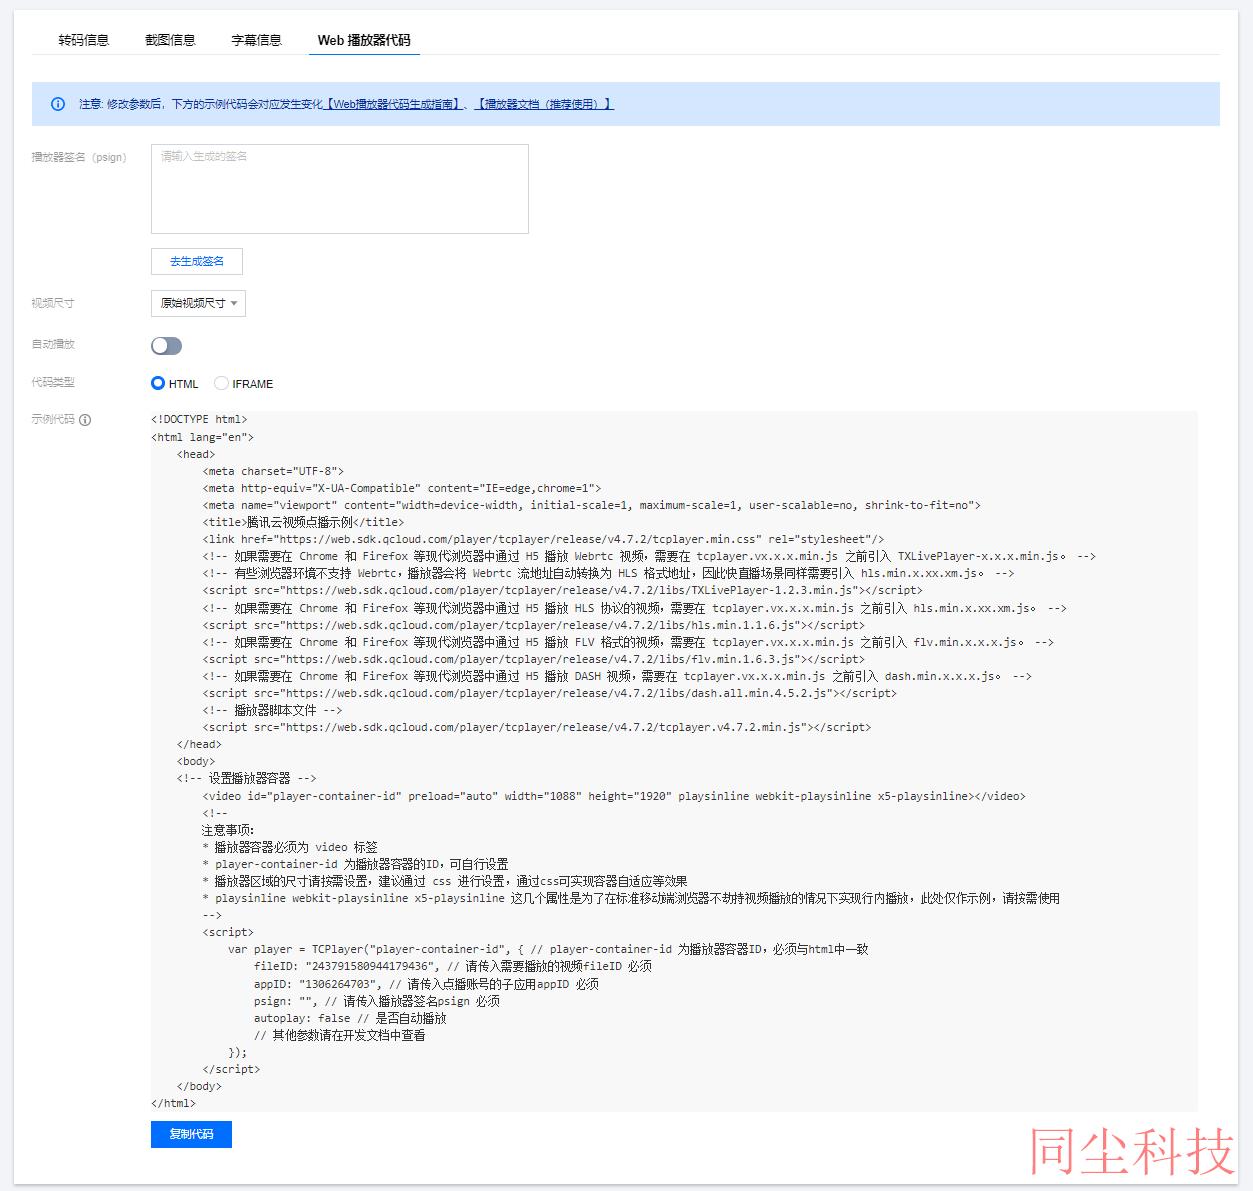Click the TXLivePlayer-1.2.3.min.js script line
The image size is (1253, 1191).
point(562,590)
